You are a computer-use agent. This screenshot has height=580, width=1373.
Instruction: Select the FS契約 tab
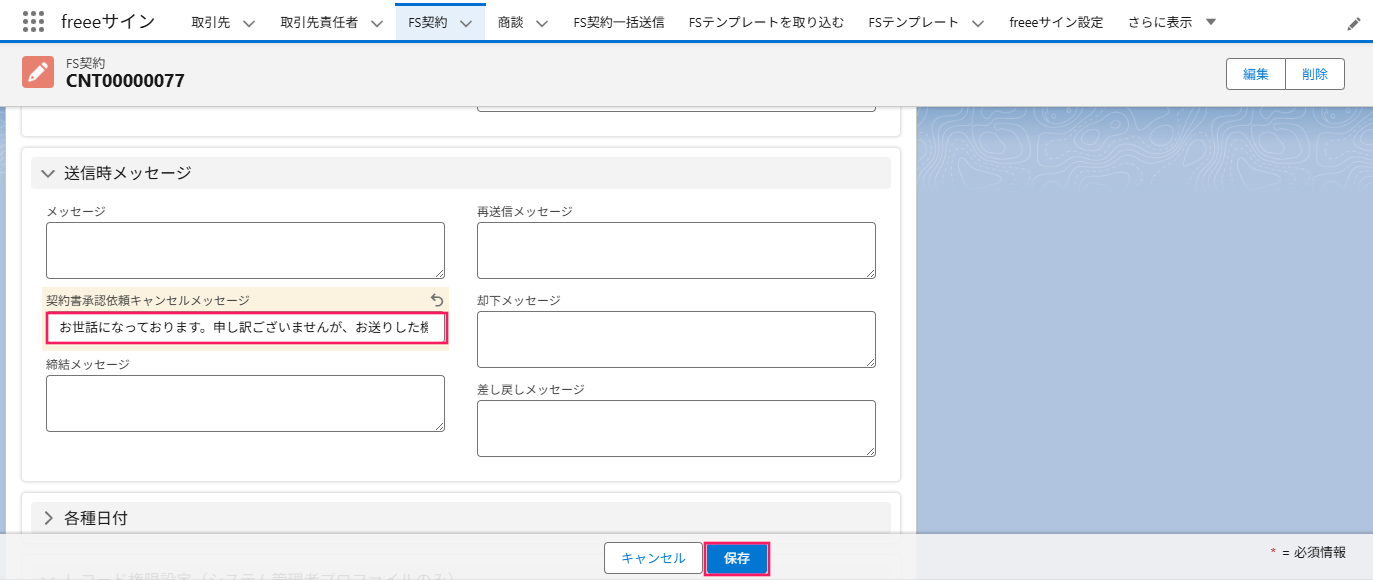pyautogui.click(x=428, y=22)
